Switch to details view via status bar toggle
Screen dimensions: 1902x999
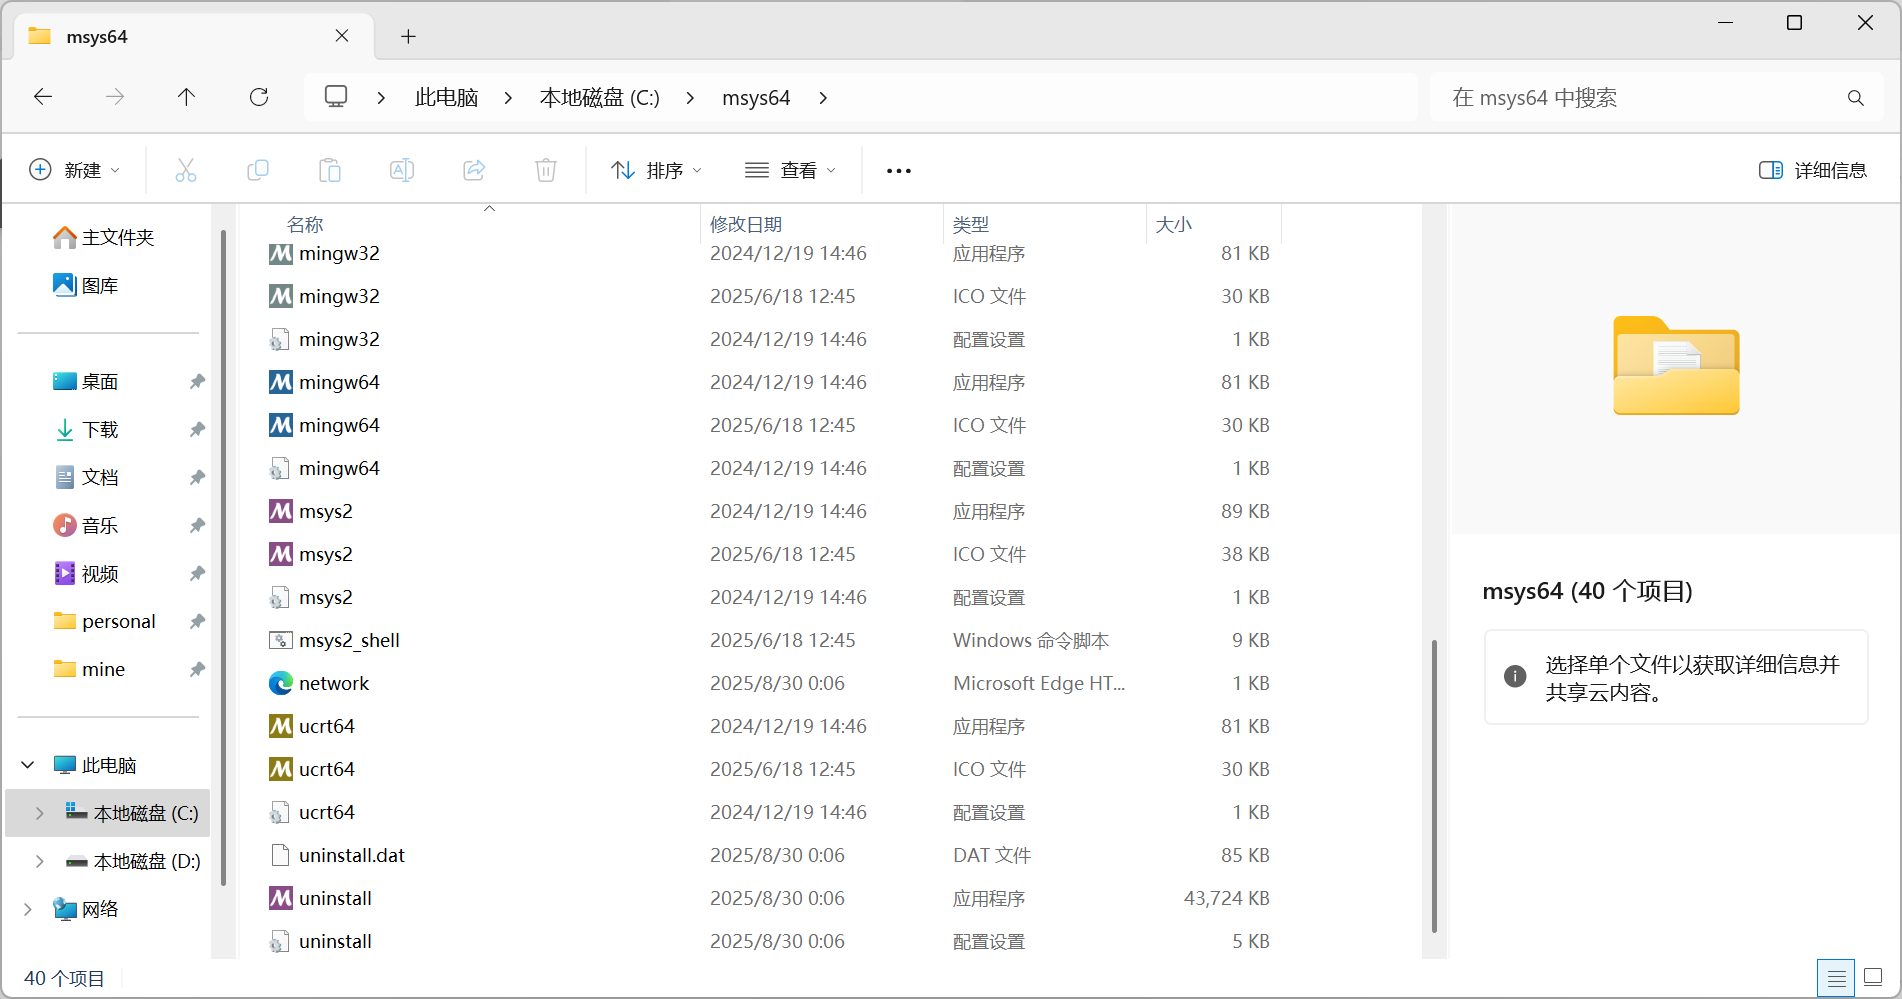coord(1836,977)
